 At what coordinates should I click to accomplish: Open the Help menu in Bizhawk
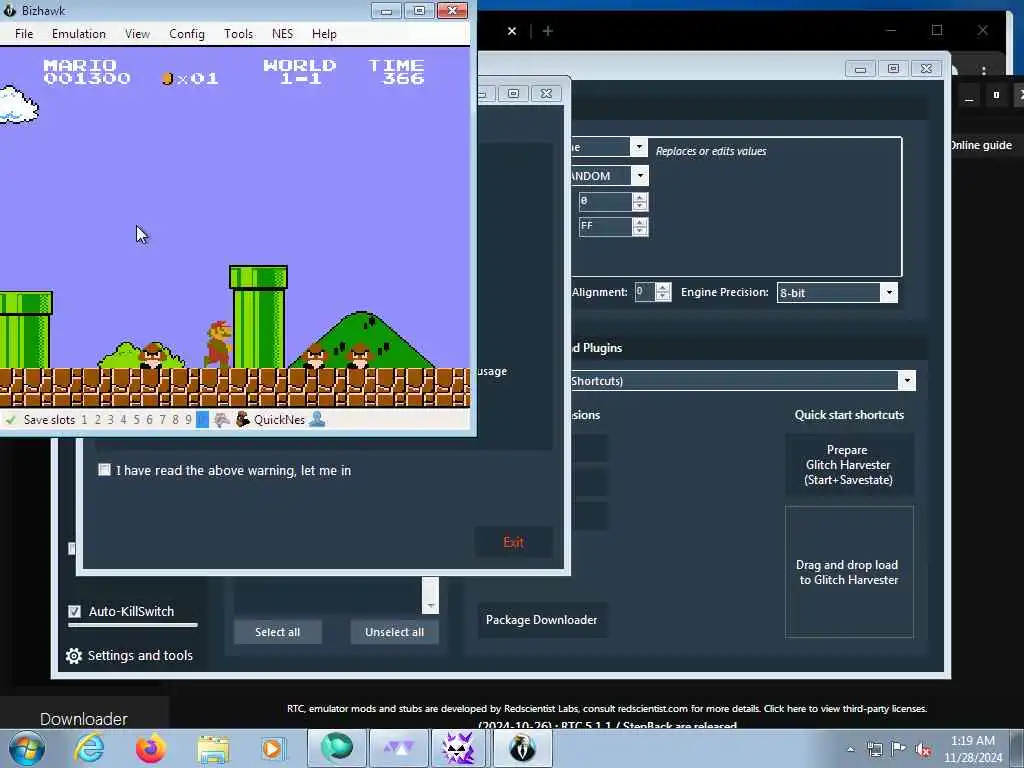point(324,34)
